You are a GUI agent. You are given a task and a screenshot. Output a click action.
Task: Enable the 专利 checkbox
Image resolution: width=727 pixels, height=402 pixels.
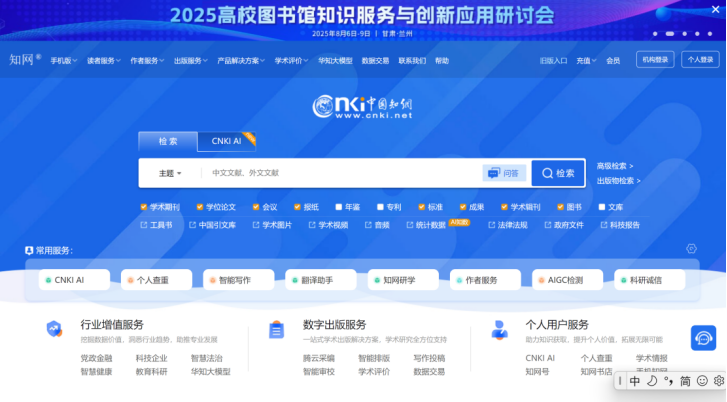point(380,207)
